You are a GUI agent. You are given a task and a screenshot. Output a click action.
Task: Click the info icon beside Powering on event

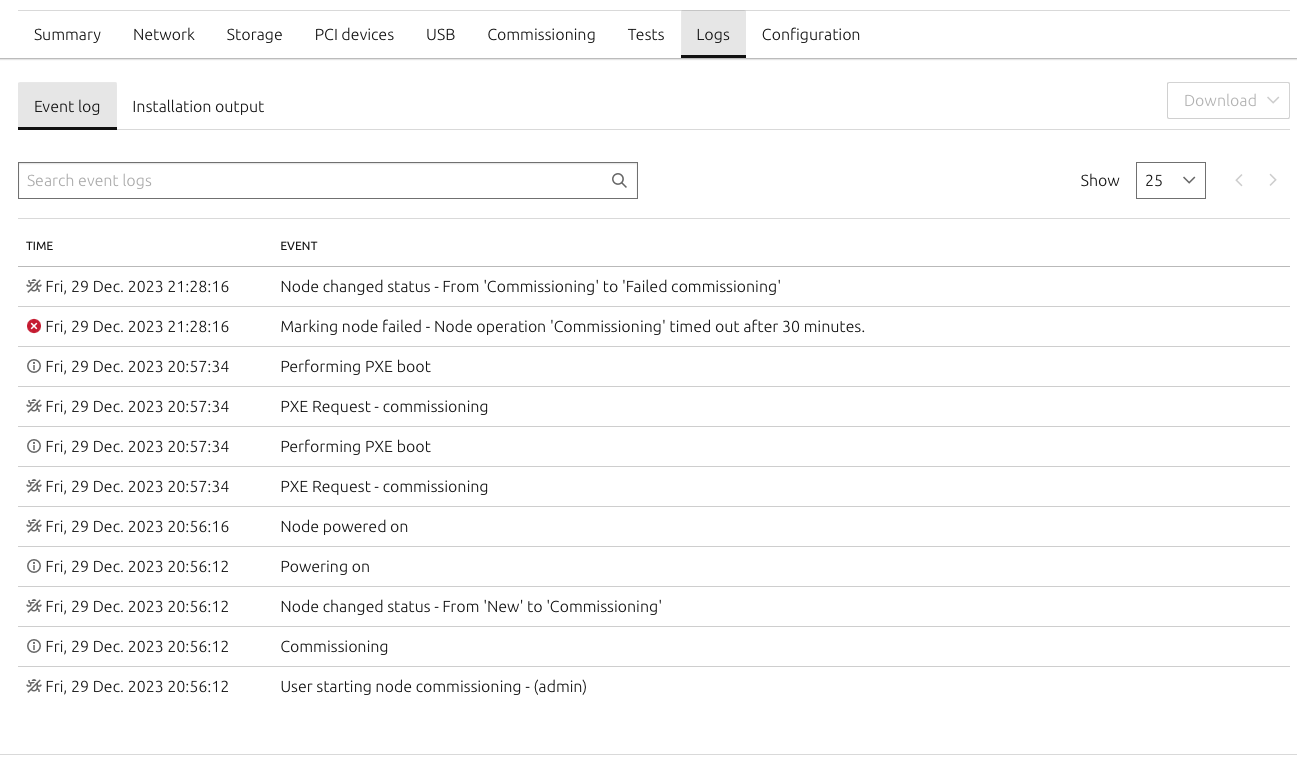pyautogui.click(x=34, y=566)
